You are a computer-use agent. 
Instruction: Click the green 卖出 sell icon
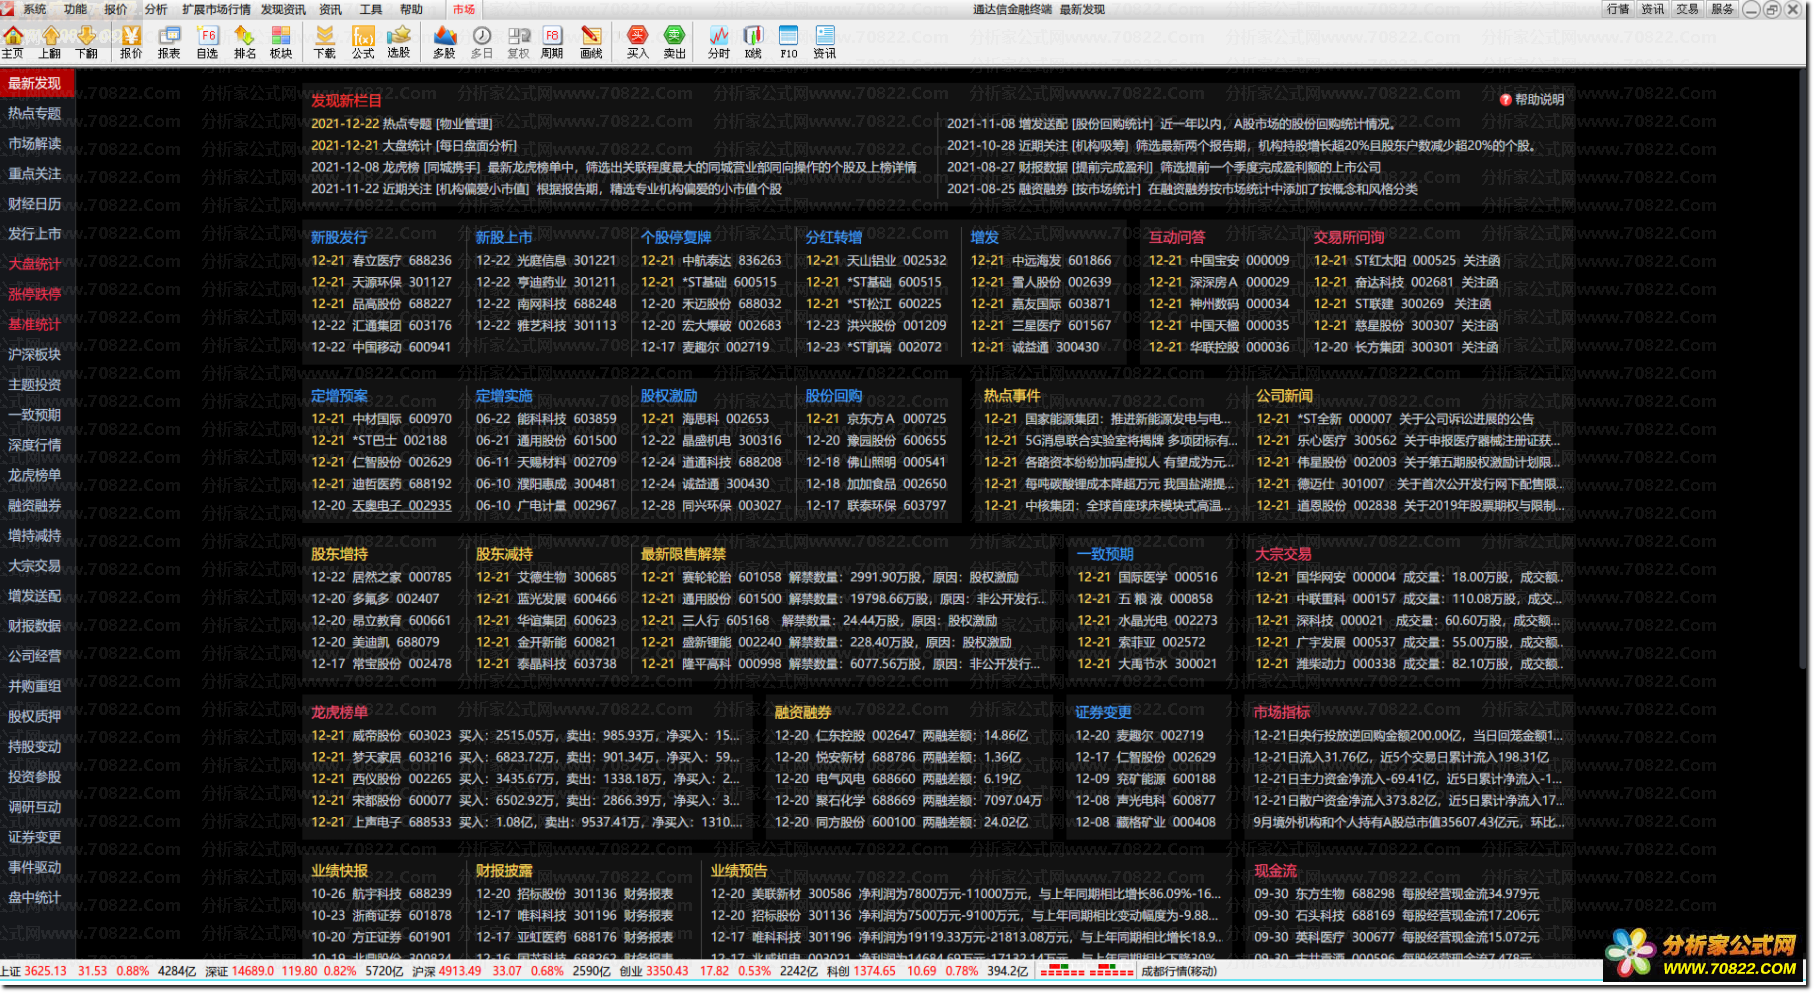tap(675, 42)
